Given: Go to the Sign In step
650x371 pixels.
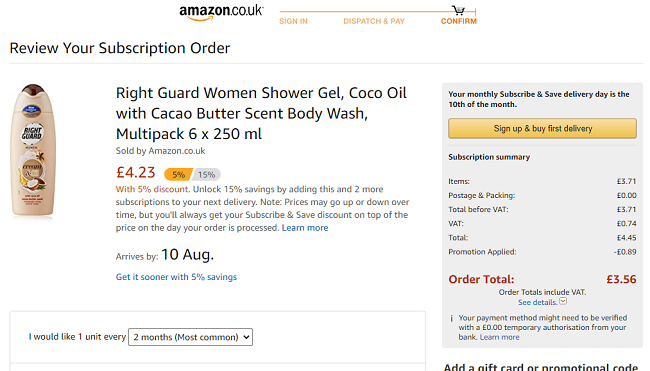Looking at the screenshot, I should (x=293, y=21).
